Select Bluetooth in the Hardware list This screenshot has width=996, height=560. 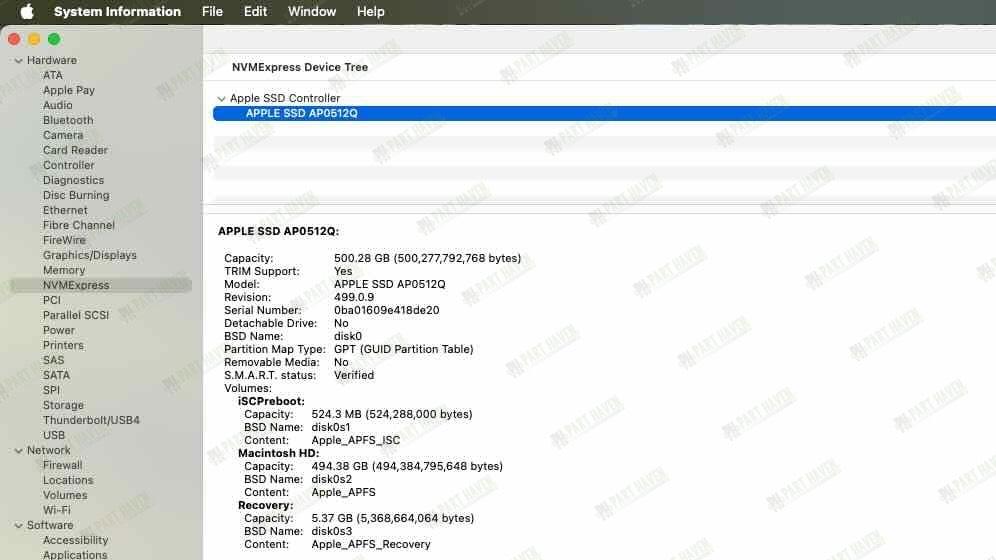(68, 120)
